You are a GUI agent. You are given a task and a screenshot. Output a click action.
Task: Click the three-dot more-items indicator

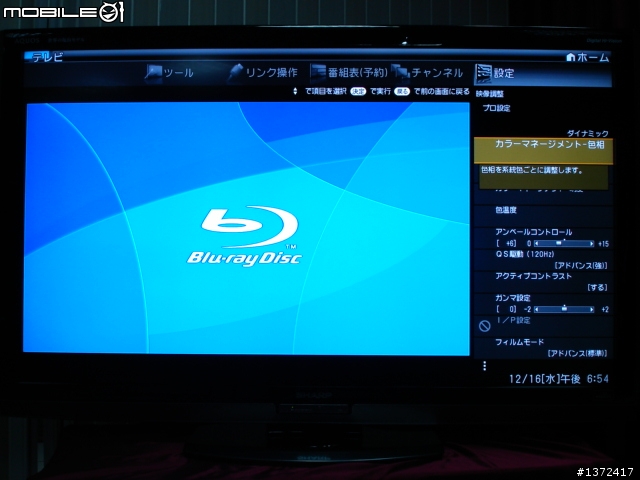click(484, 366)
